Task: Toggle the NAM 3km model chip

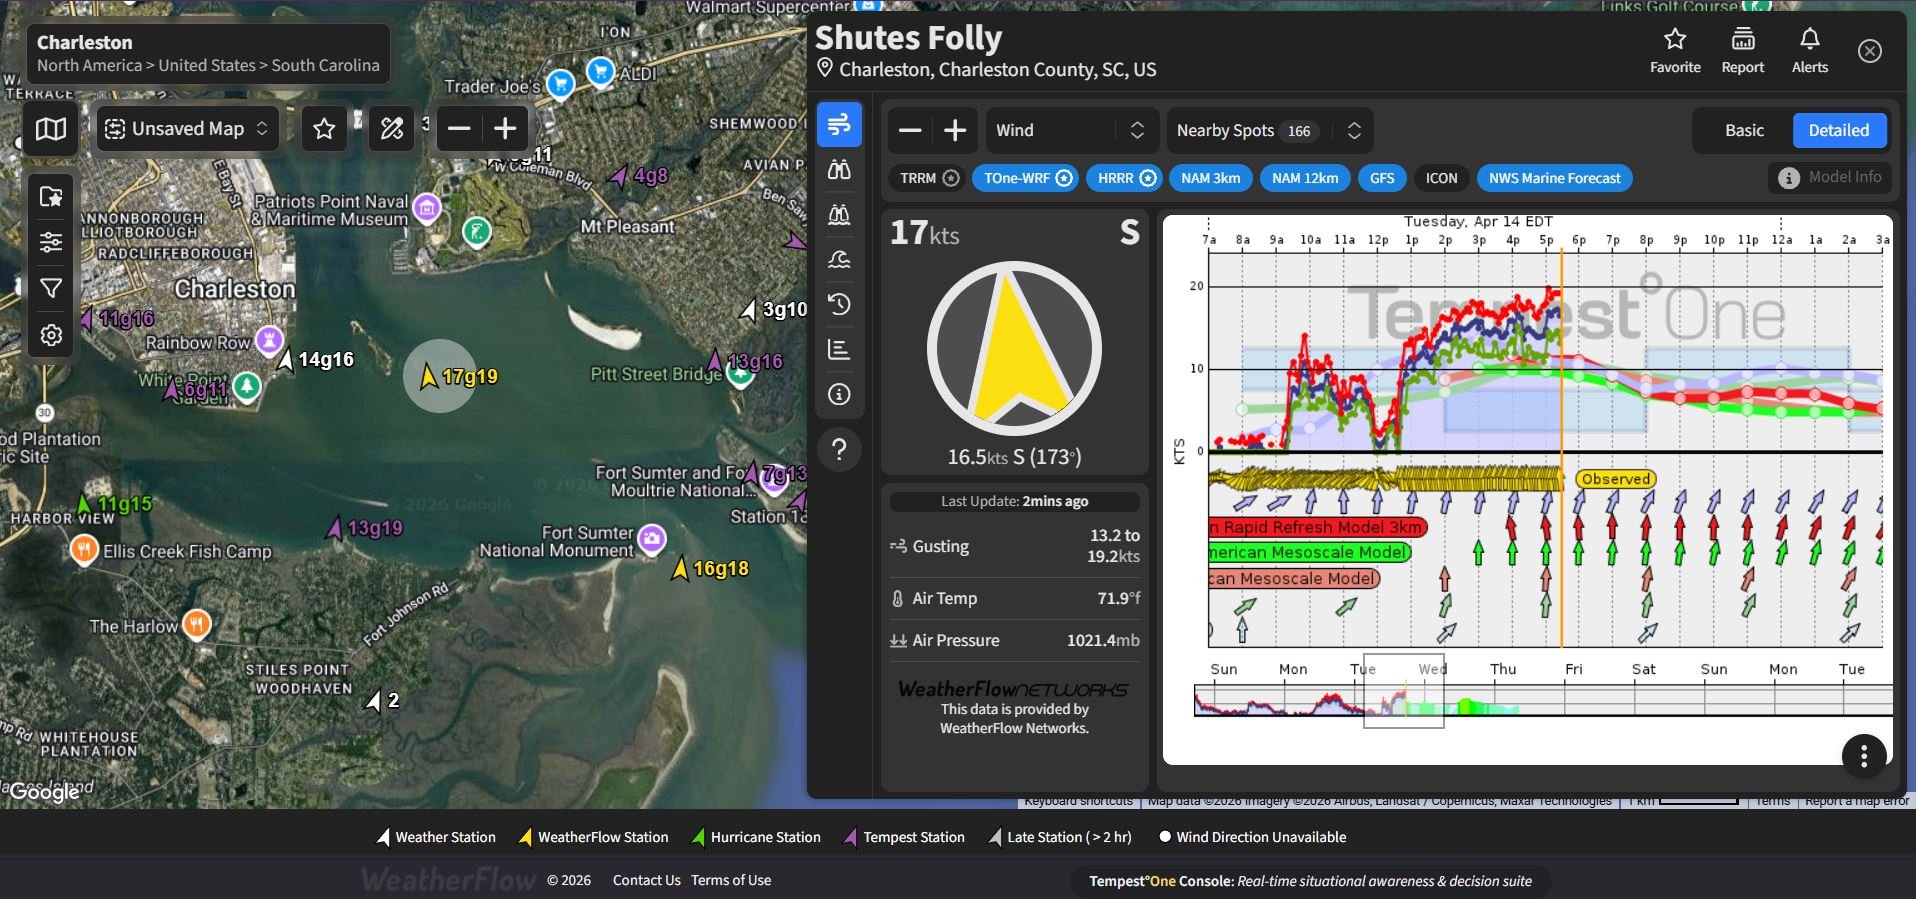Action: [1210, 178]
